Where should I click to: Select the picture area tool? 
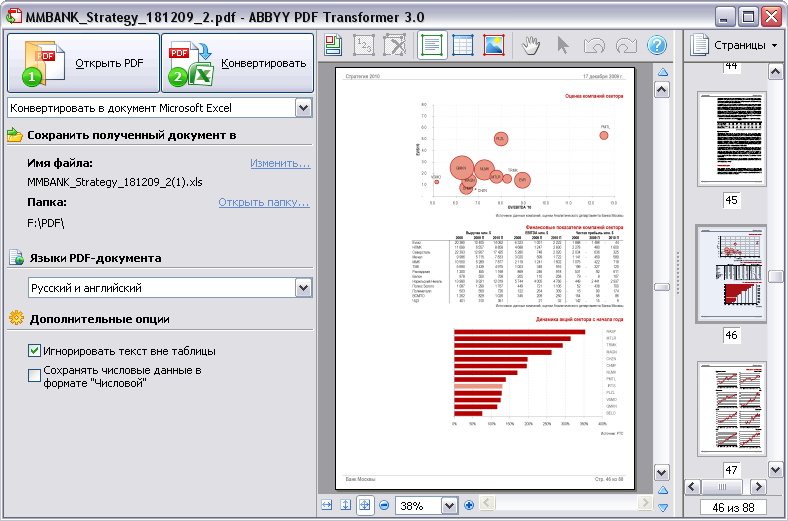(494, 45)
